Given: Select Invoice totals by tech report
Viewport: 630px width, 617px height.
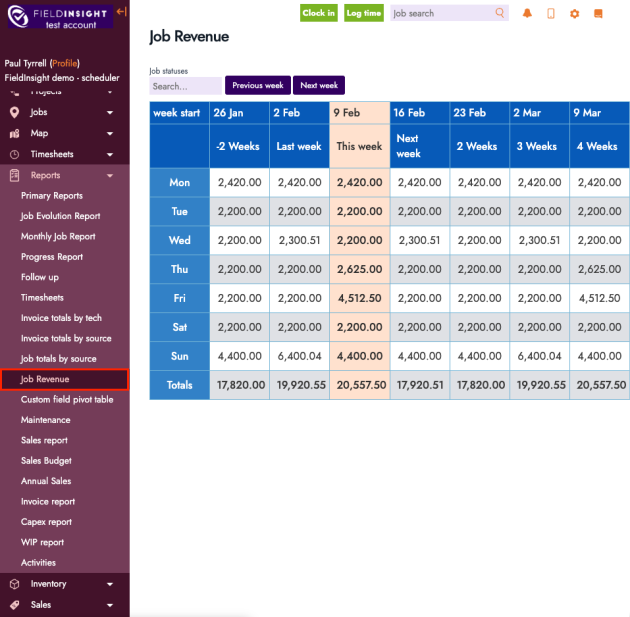Looking at the screenshot, I should tap(61, 318).
